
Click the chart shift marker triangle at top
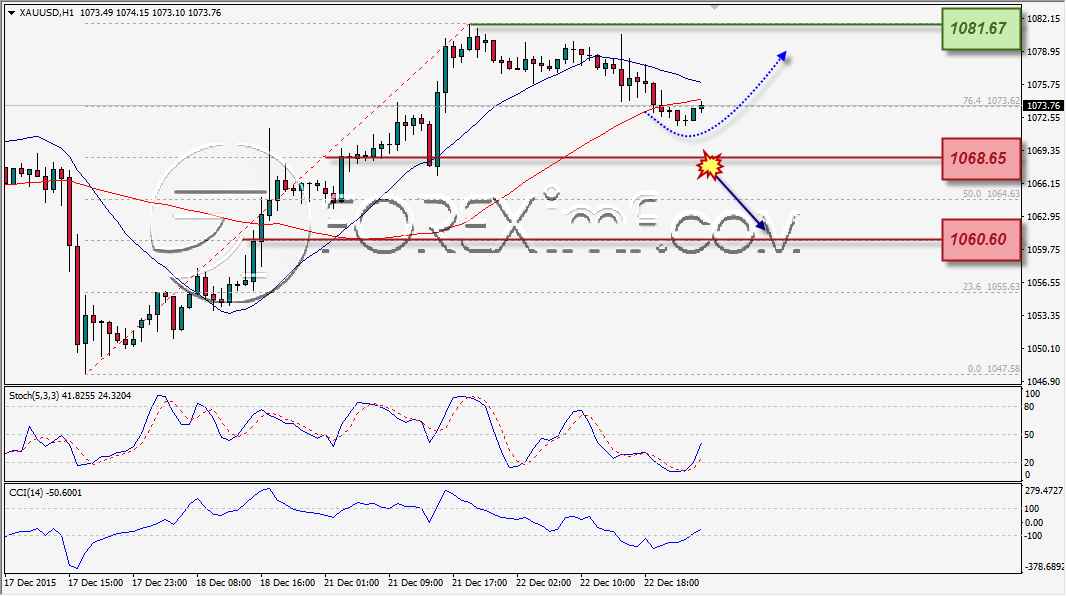pyautogui.click(x=714, y=7)
